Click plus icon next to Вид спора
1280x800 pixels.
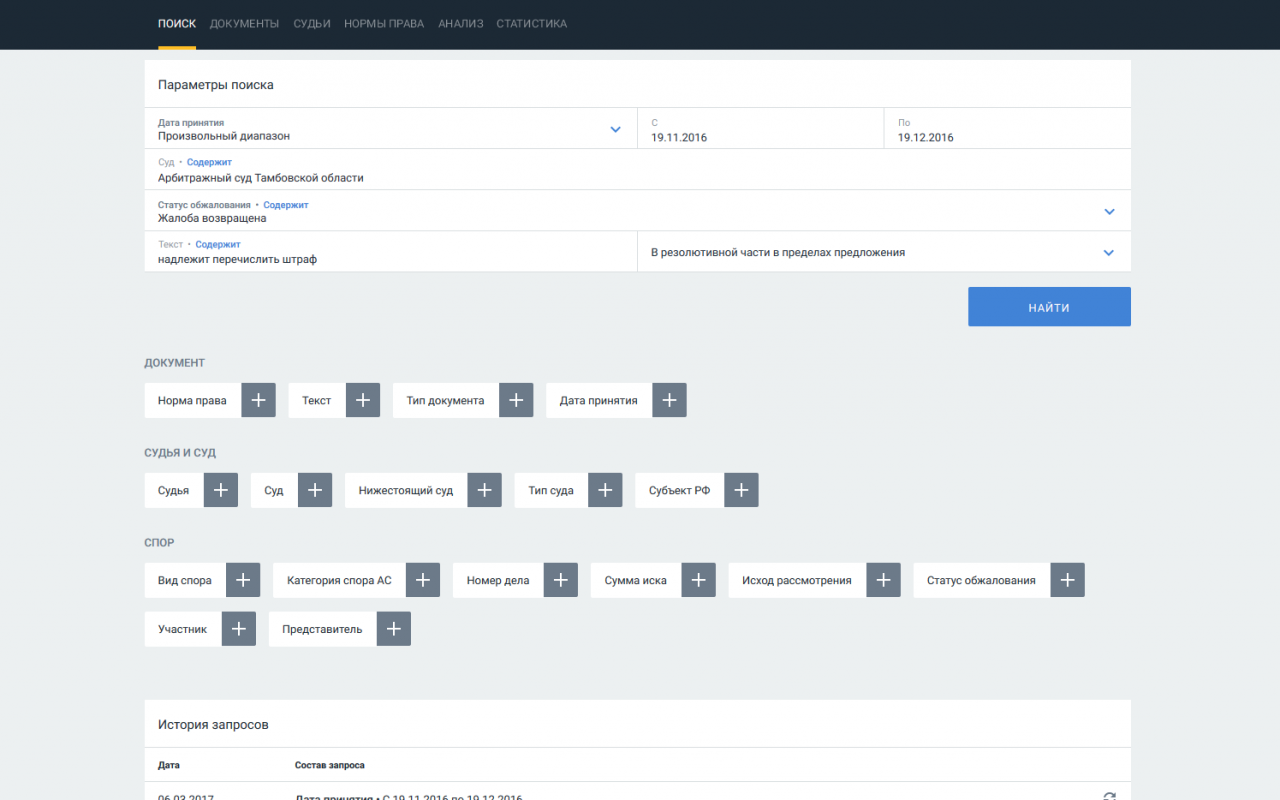[x=243, y=580]
